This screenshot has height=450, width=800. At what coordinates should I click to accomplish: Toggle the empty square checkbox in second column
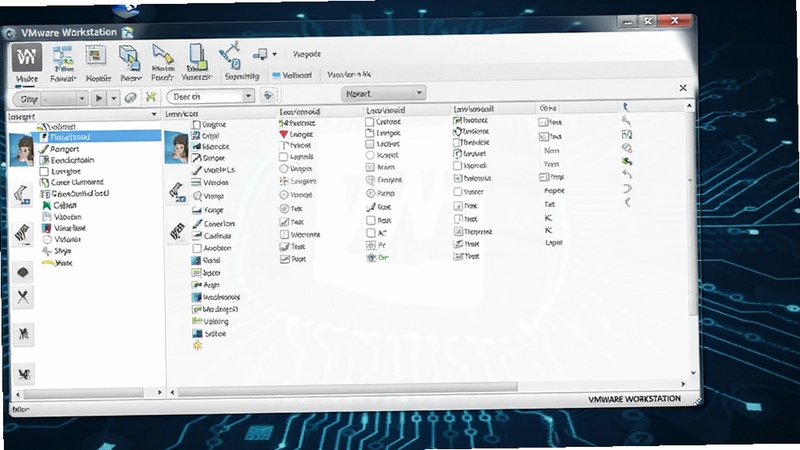(283, 157)
